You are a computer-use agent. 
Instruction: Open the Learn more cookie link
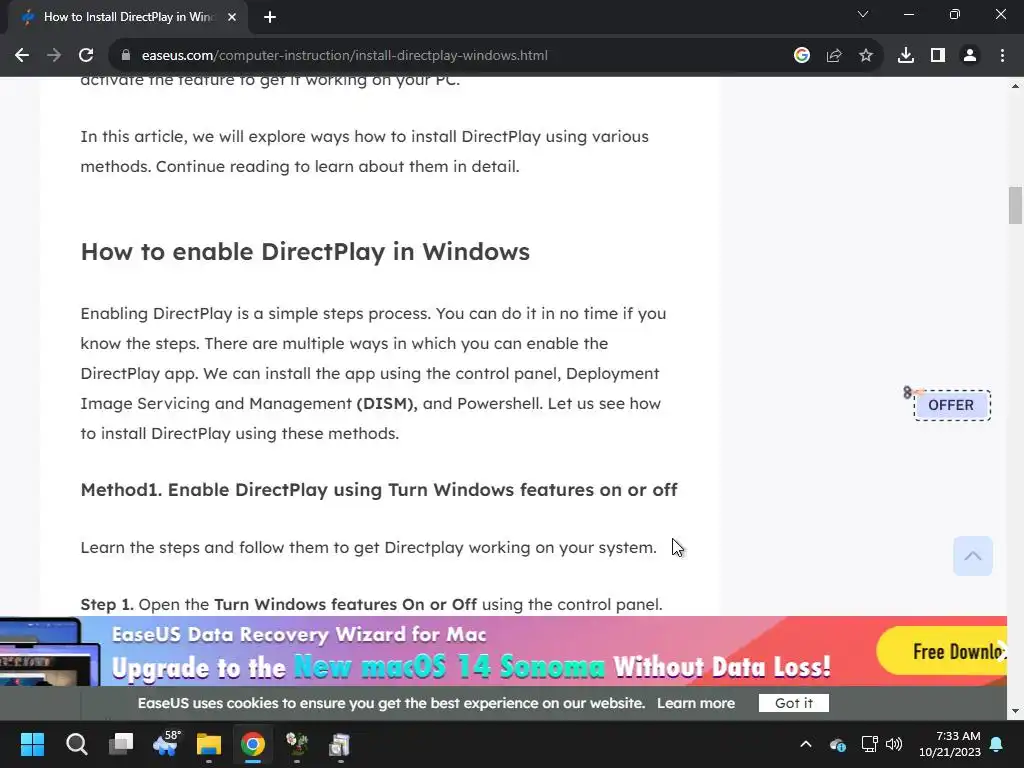[x=696, y=703]
